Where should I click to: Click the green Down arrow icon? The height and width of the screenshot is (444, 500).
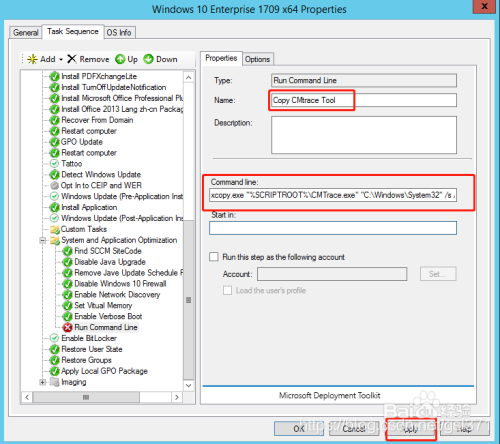[x=148, y=59]
